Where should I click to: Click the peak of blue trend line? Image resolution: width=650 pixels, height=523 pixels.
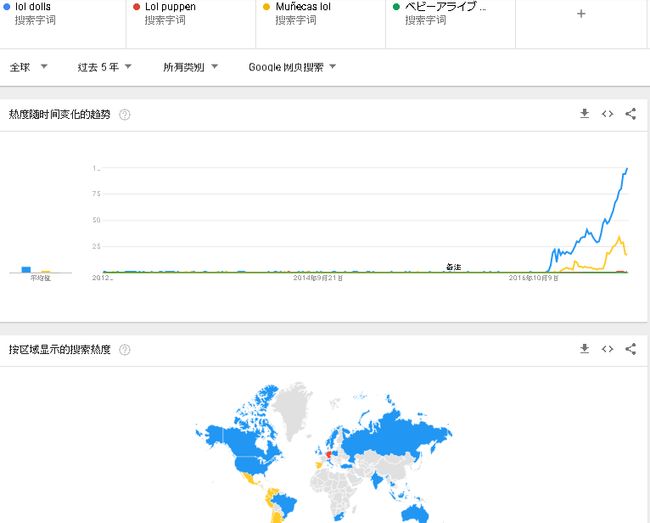click(627, 169)
